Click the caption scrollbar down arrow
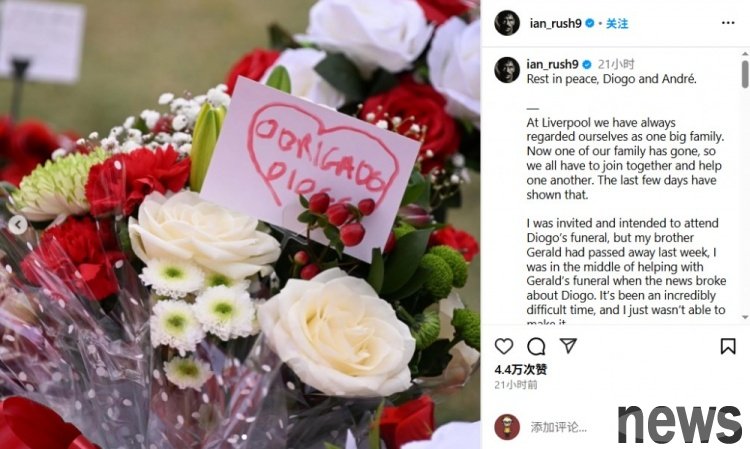The image size is (750, 449). pyautogui.click(x=745, y=317)
